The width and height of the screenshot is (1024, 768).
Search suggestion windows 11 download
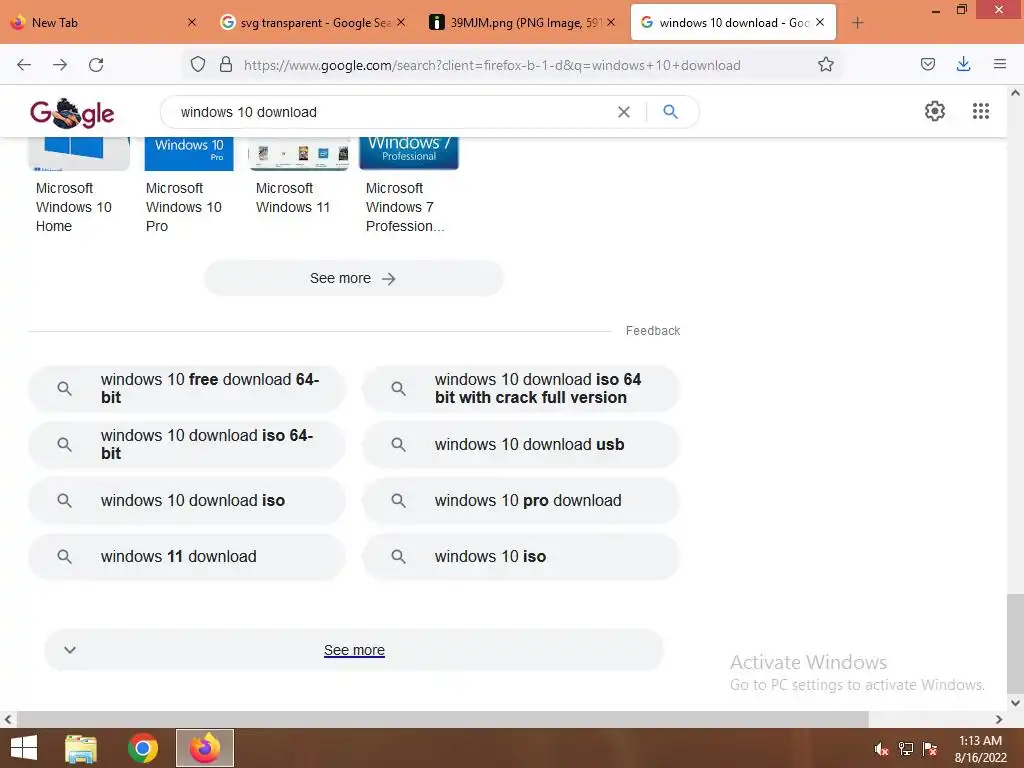(187, 557)
